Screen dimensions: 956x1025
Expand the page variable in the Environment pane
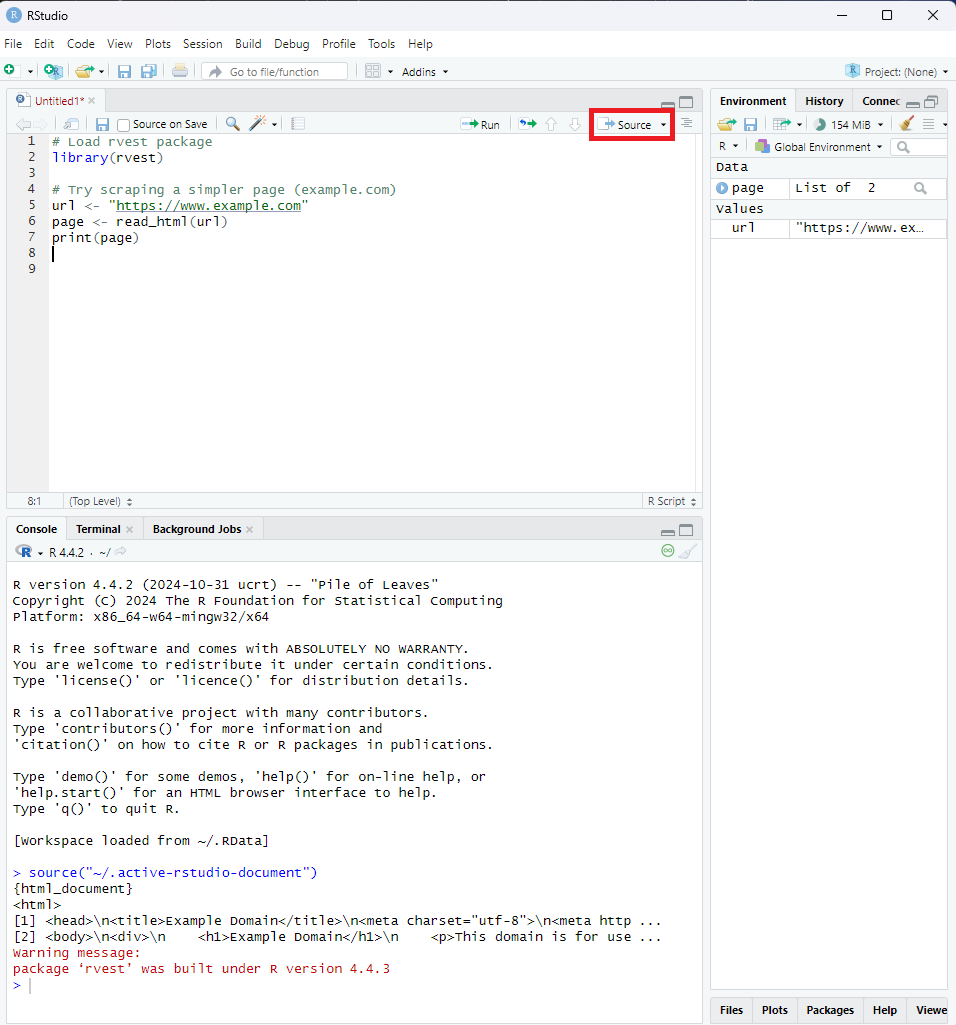725,188
